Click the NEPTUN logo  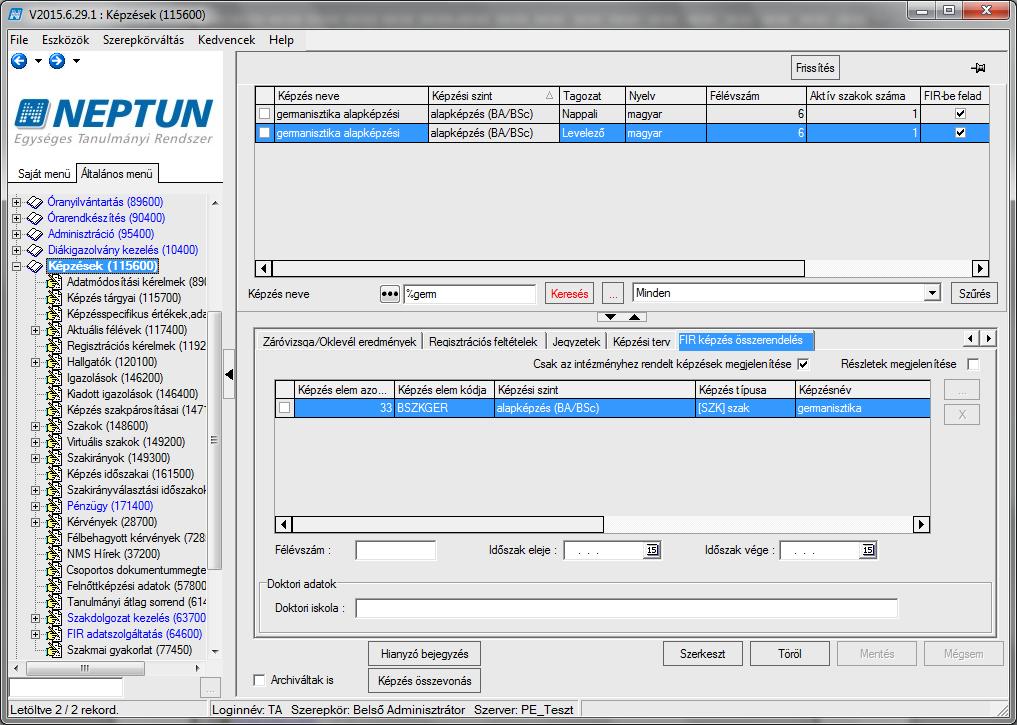click(x=114, y=121)
